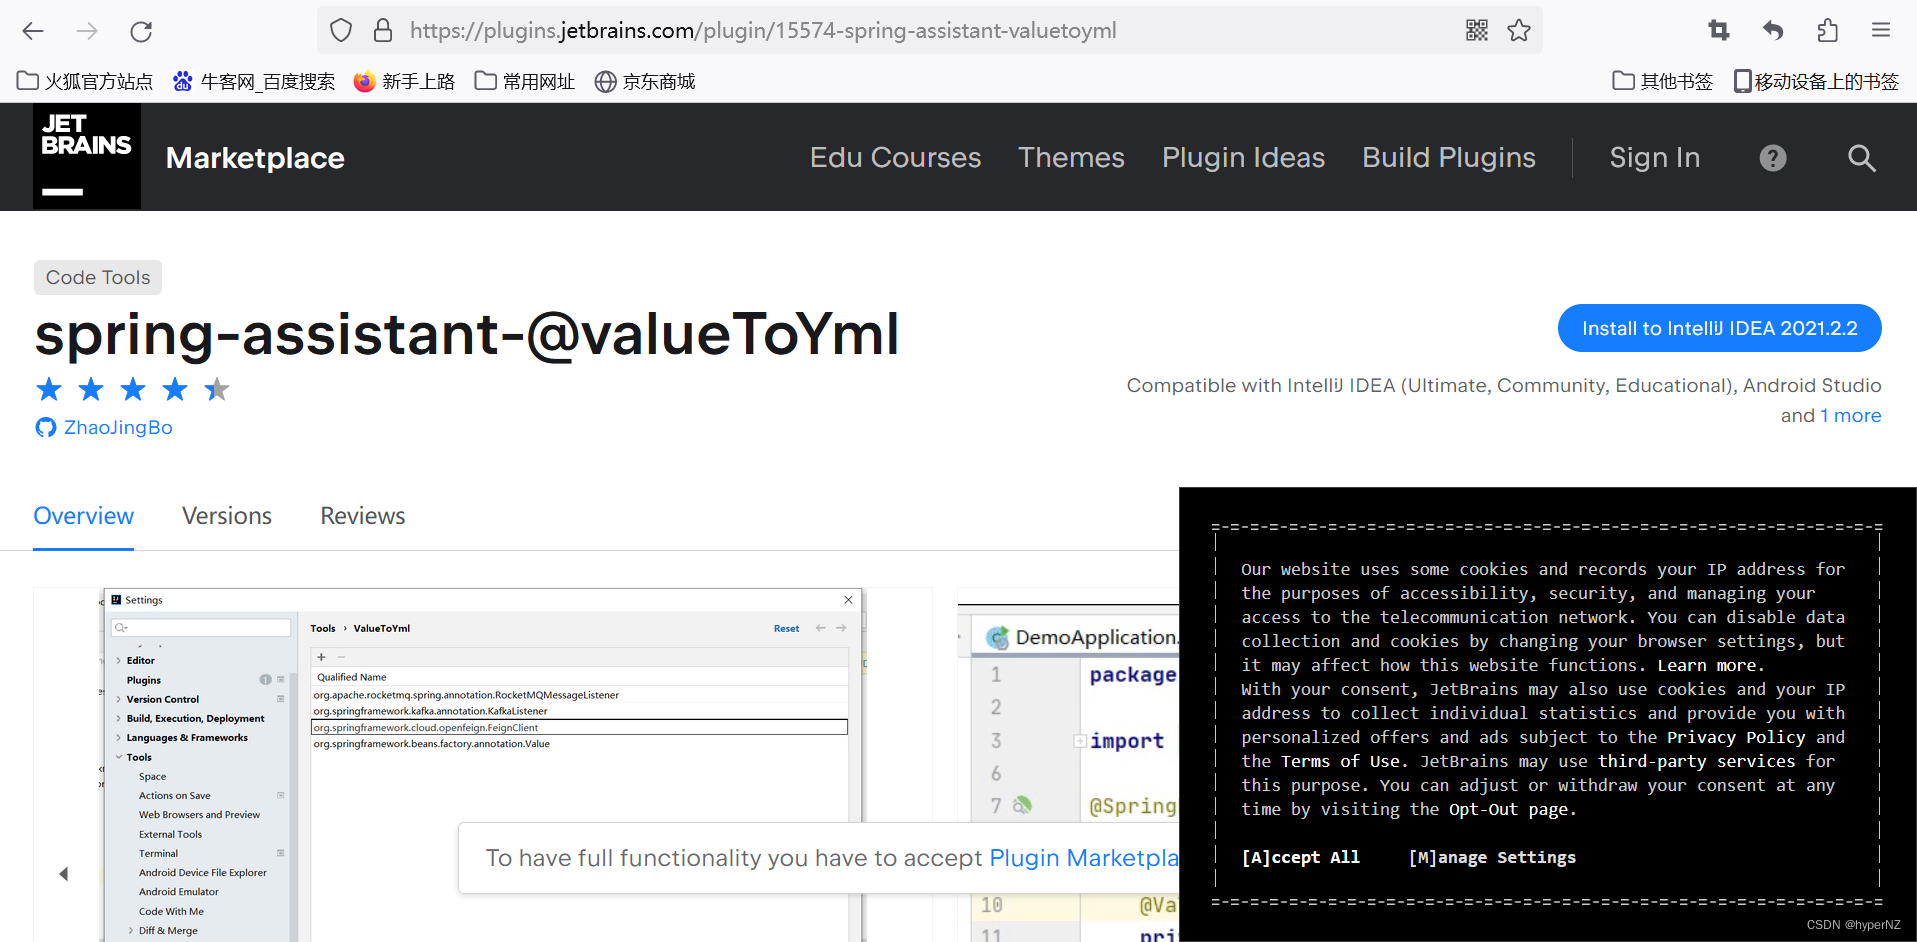
Task: Switch to the Reviews tab
Action: (x=362, y=516)
